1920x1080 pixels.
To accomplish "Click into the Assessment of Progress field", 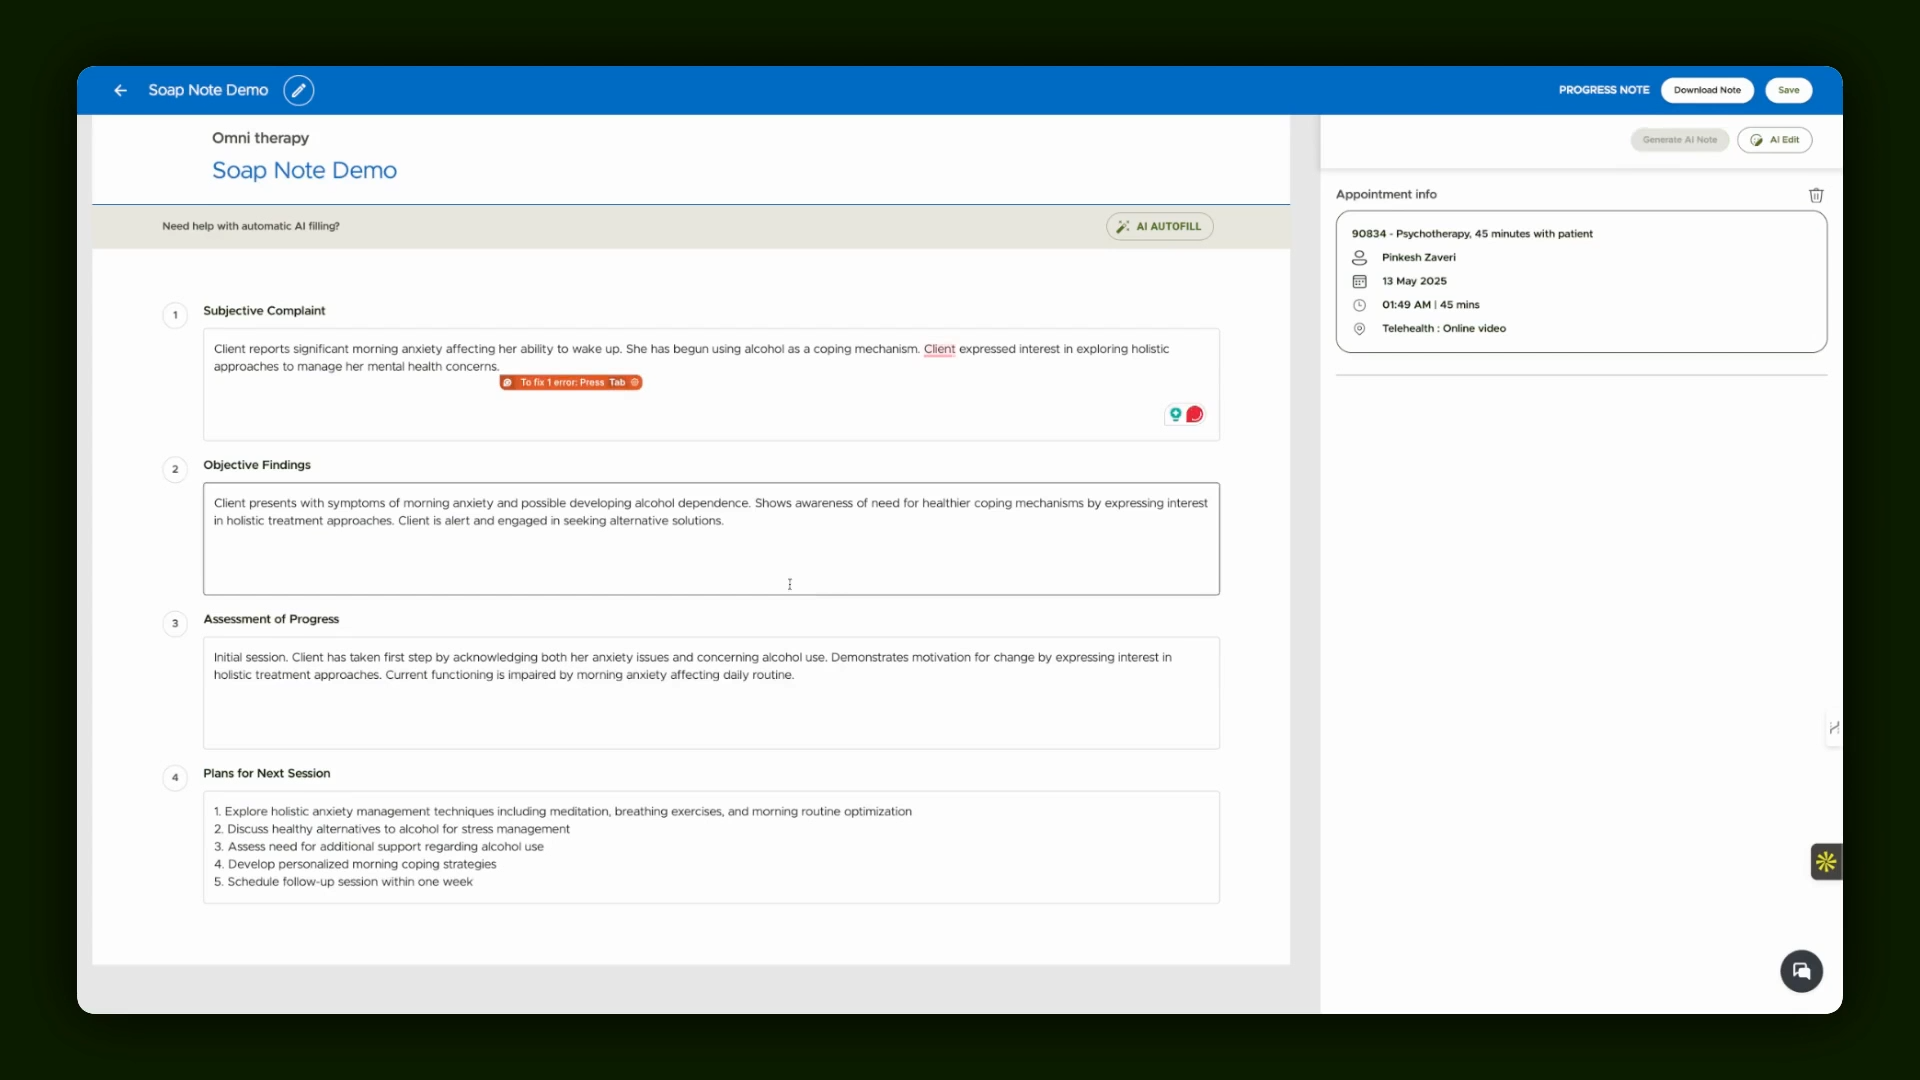I will [711, 693].
